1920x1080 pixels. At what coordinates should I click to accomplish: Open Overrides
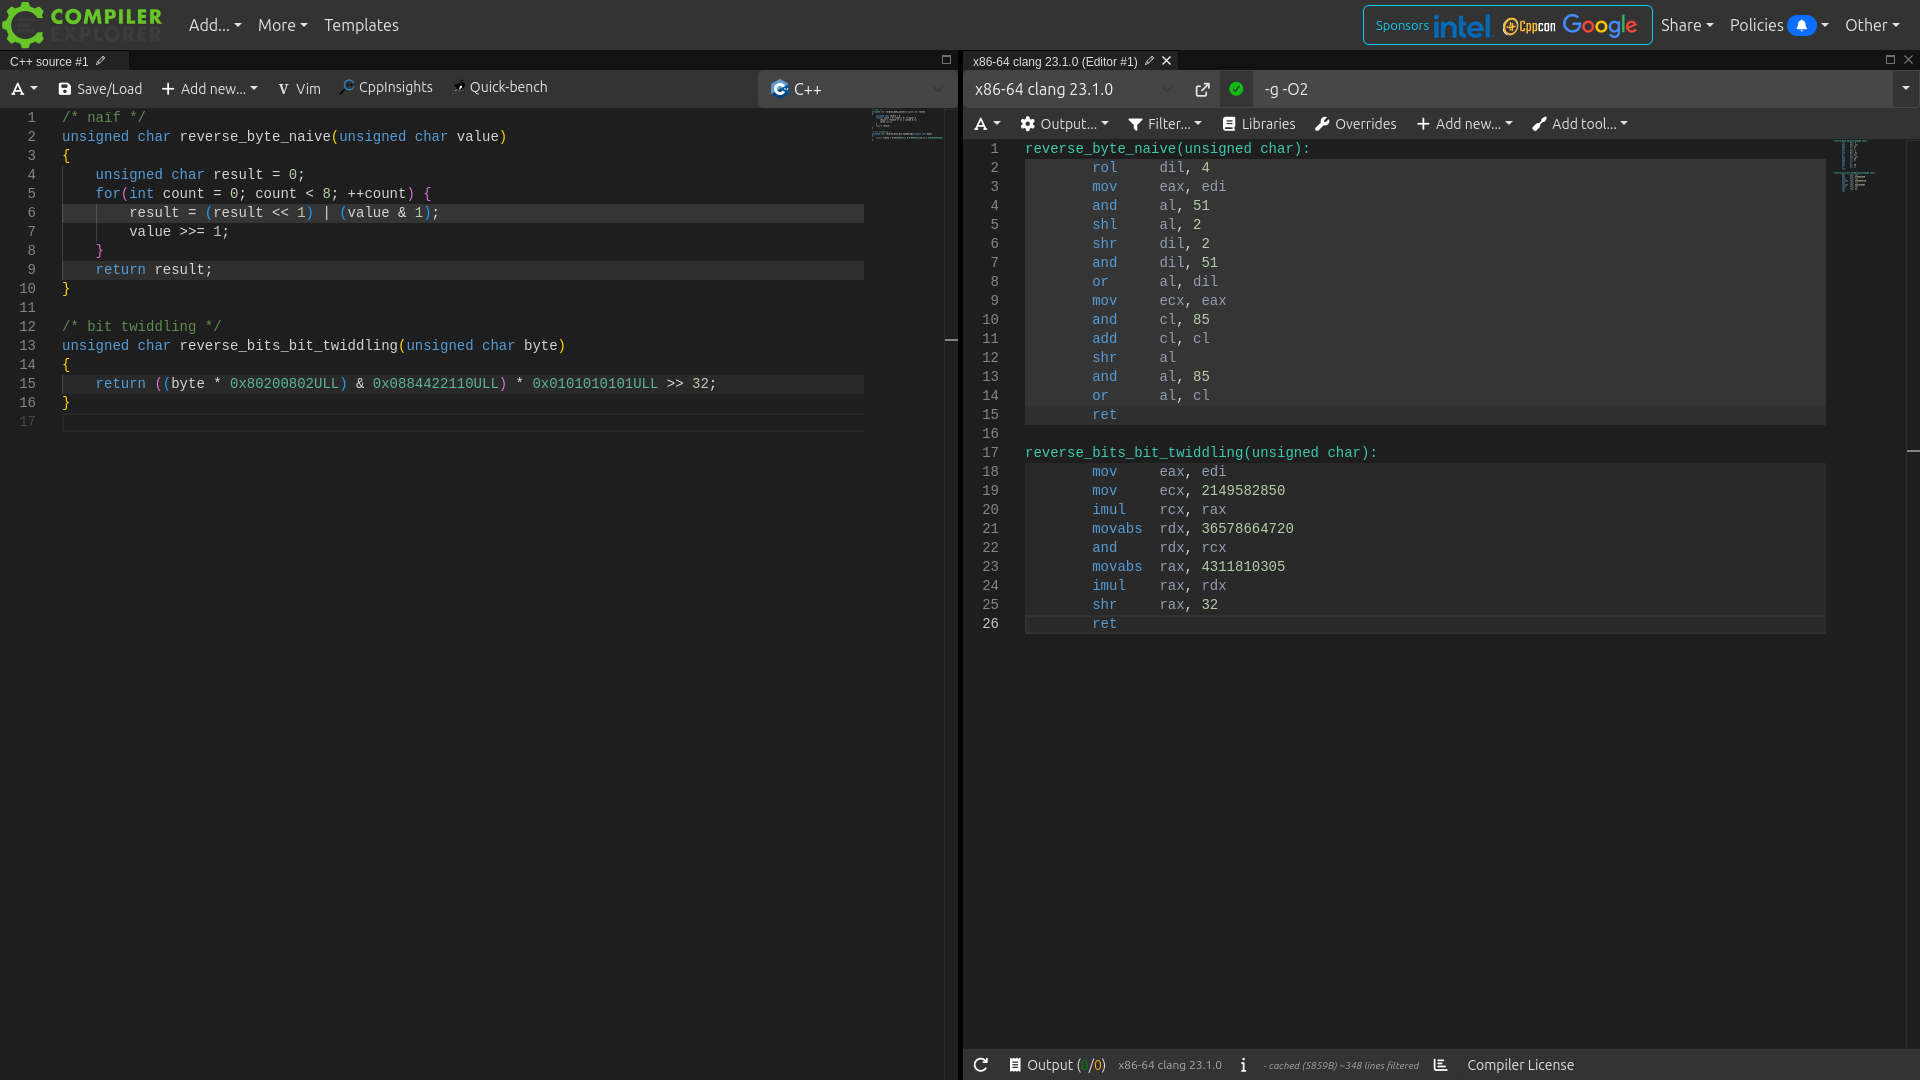tap(1355, 124)
